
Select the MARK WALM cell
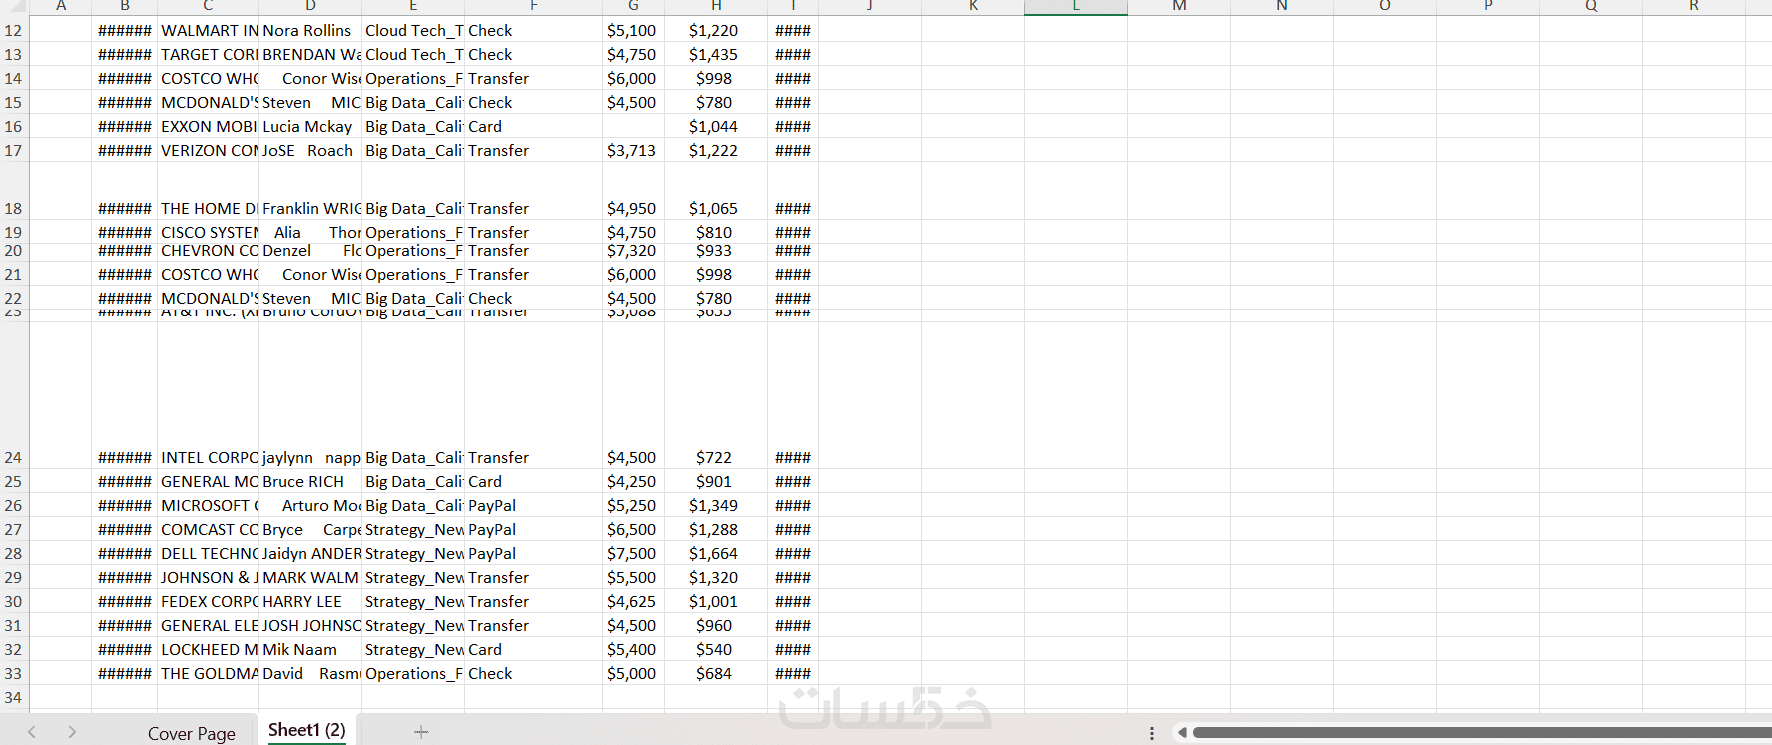(310, 577)
